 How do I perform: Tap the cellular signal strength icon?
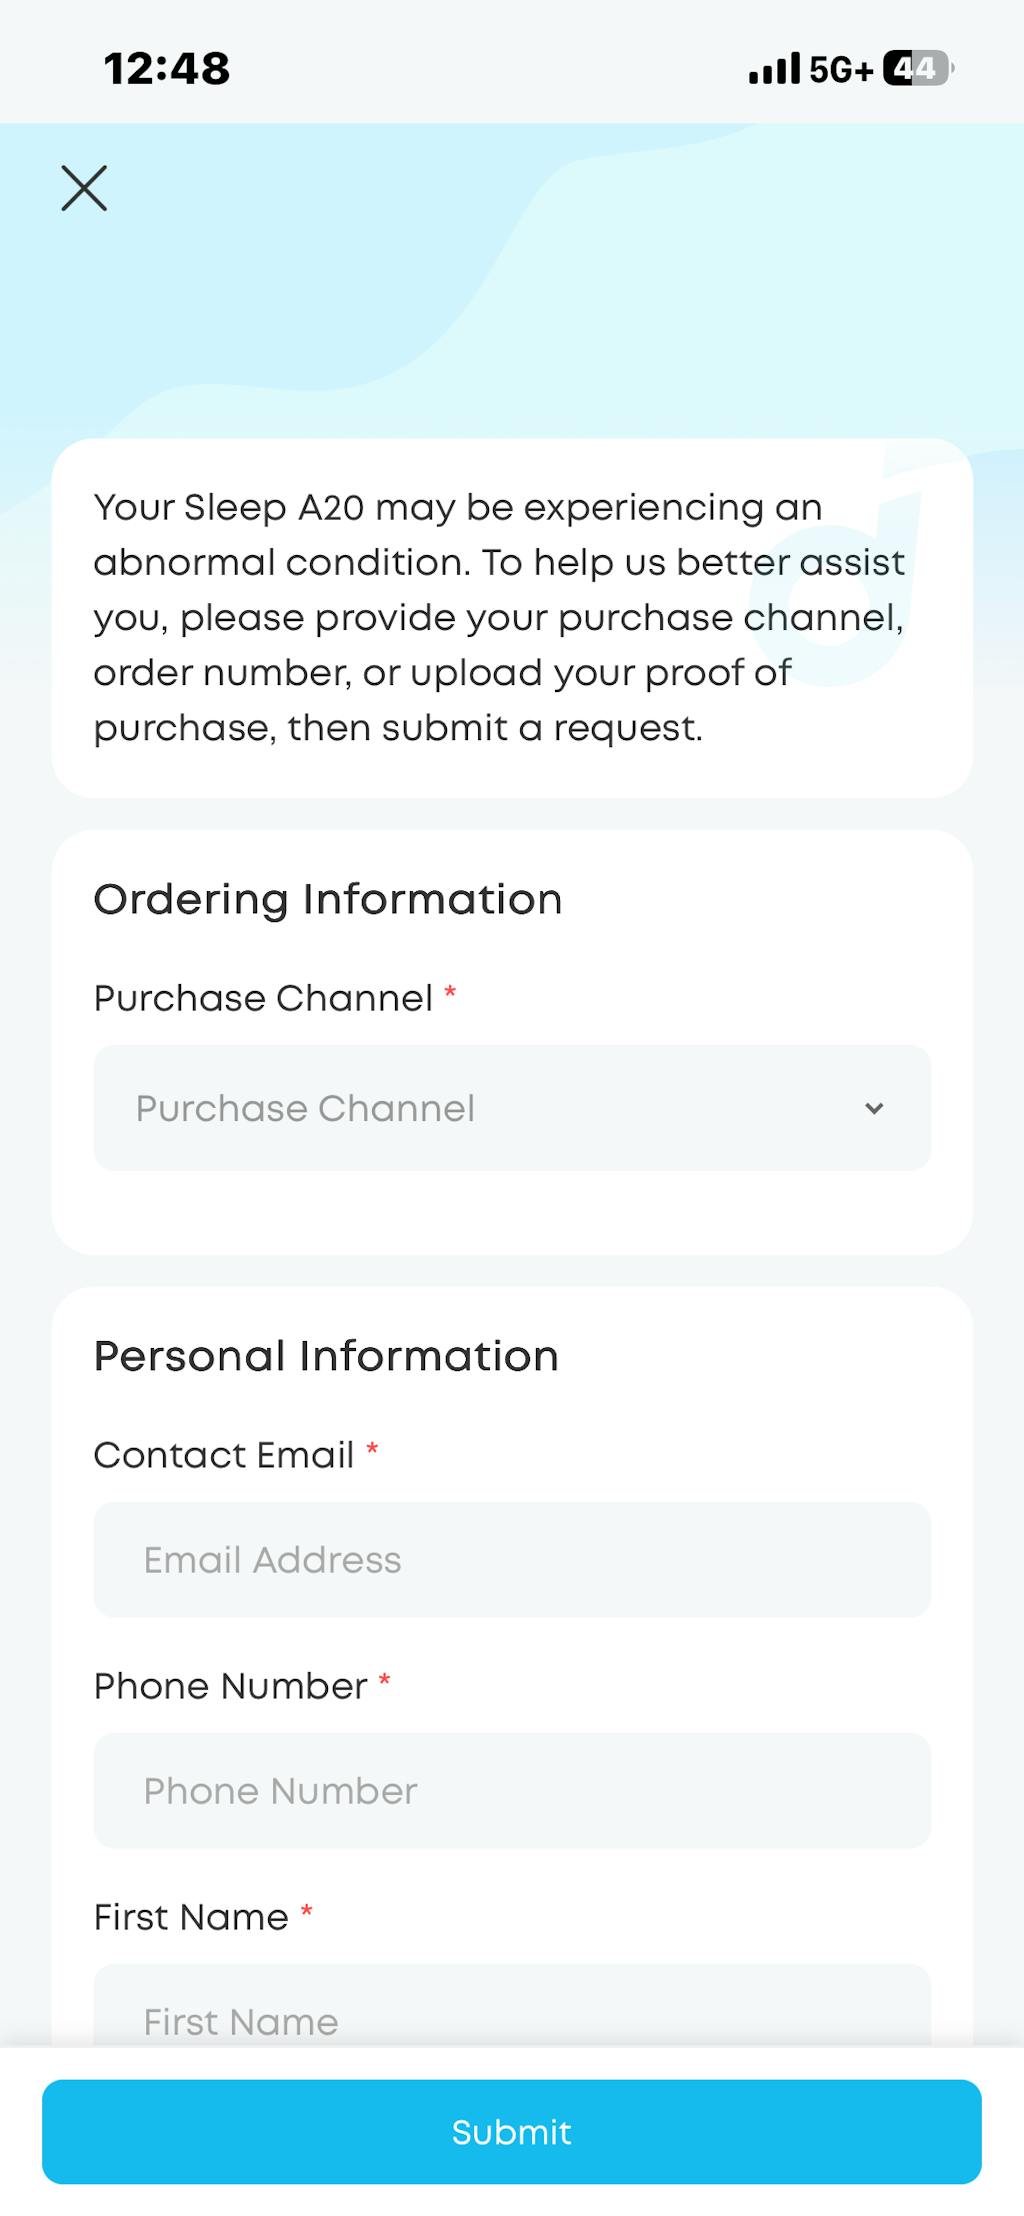click(x=774, y=69)
